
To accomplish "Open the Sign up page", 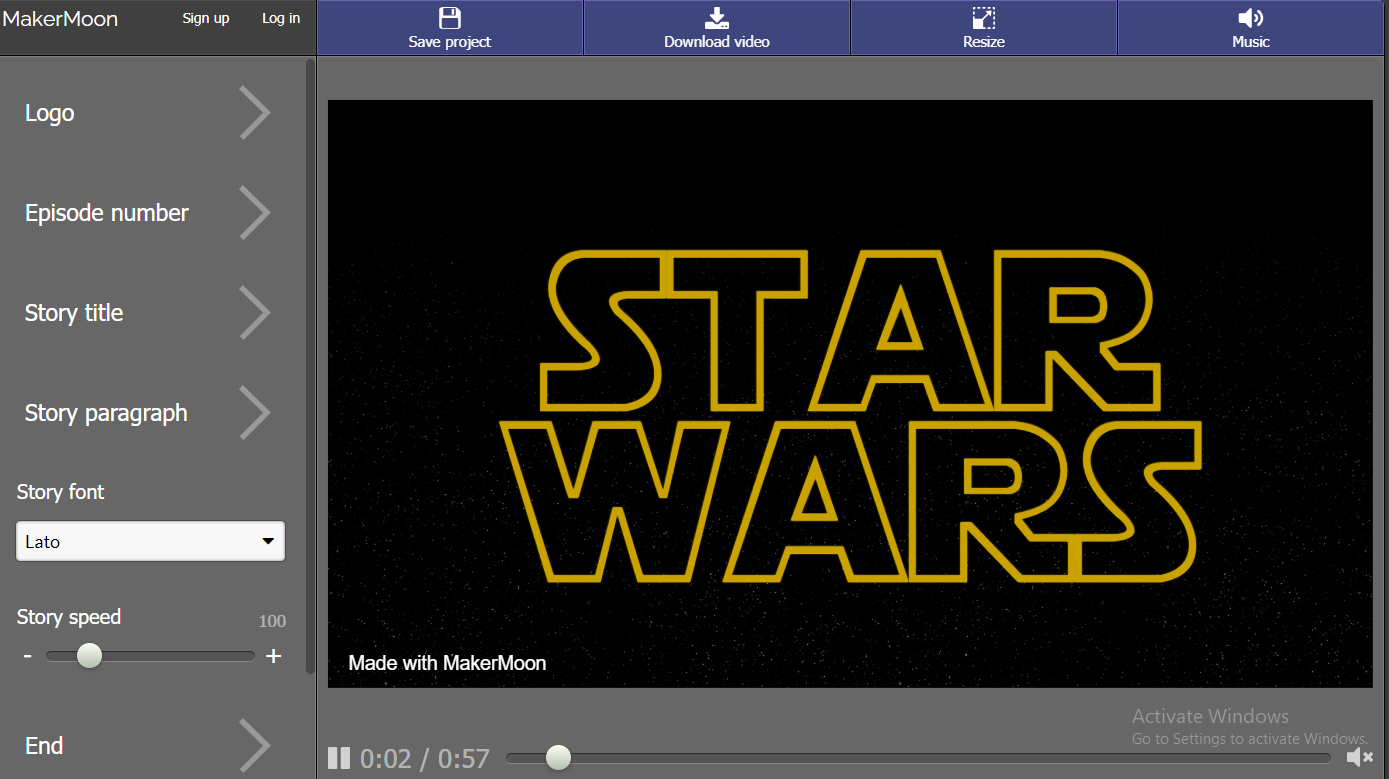I will [x=206, y=18].
